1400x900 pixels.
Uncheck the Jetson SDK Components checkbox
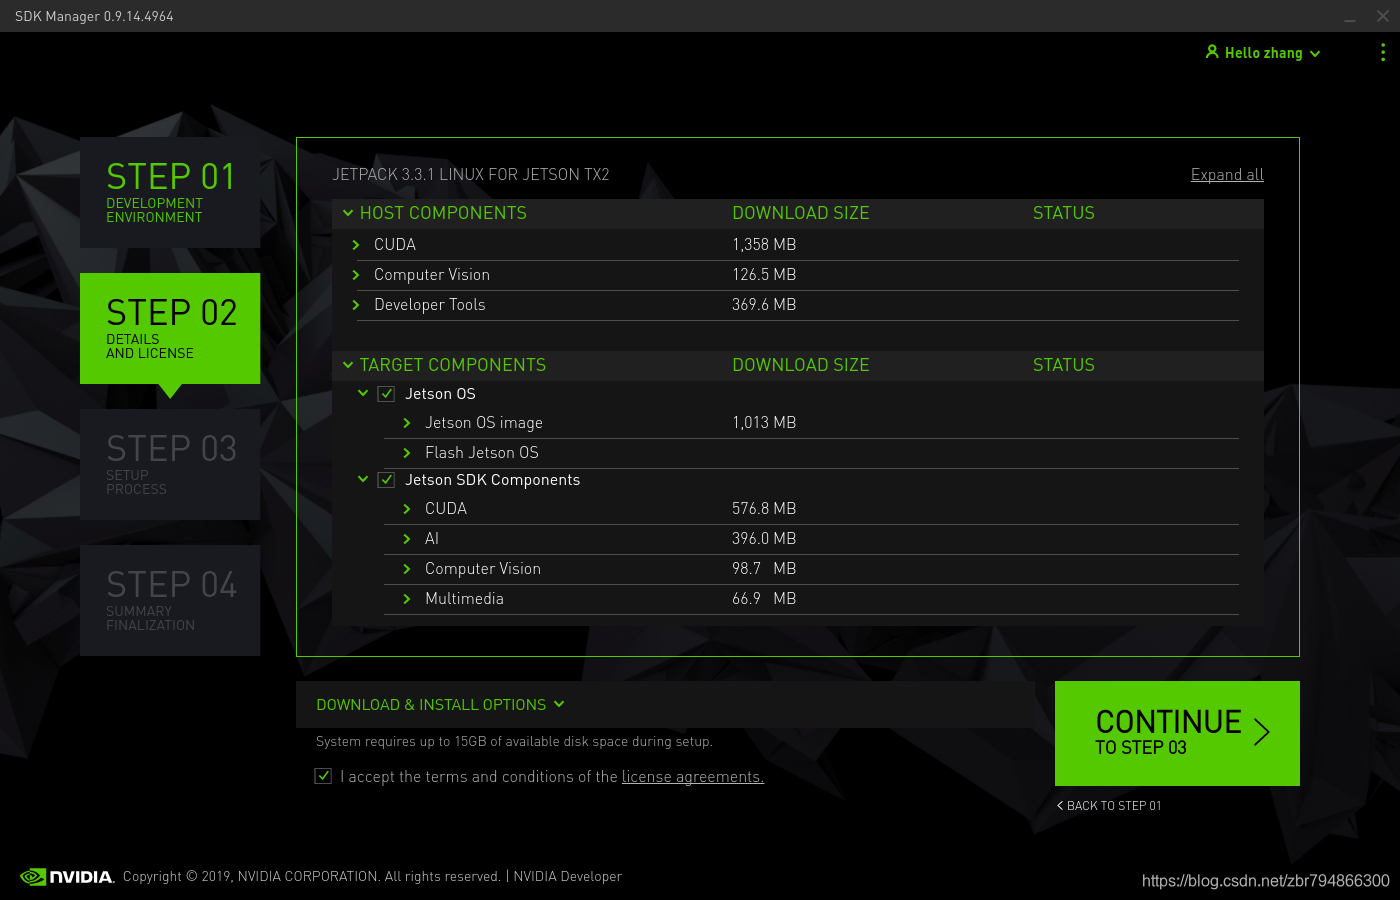coord(386,480)
